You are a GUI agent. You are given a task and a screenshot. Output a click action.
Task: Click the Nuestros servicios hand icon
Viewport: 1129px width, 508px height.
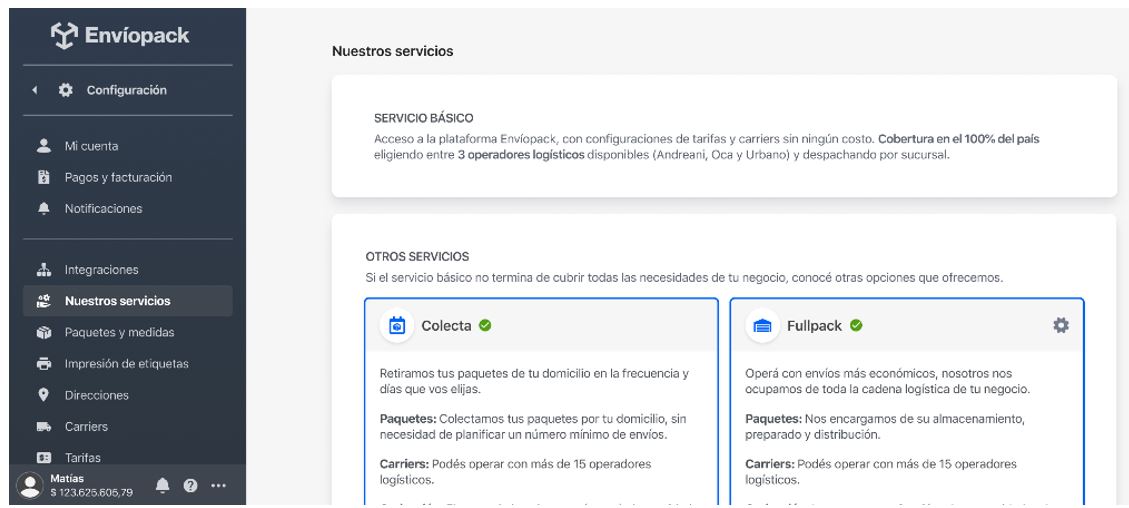coord(44,301)
